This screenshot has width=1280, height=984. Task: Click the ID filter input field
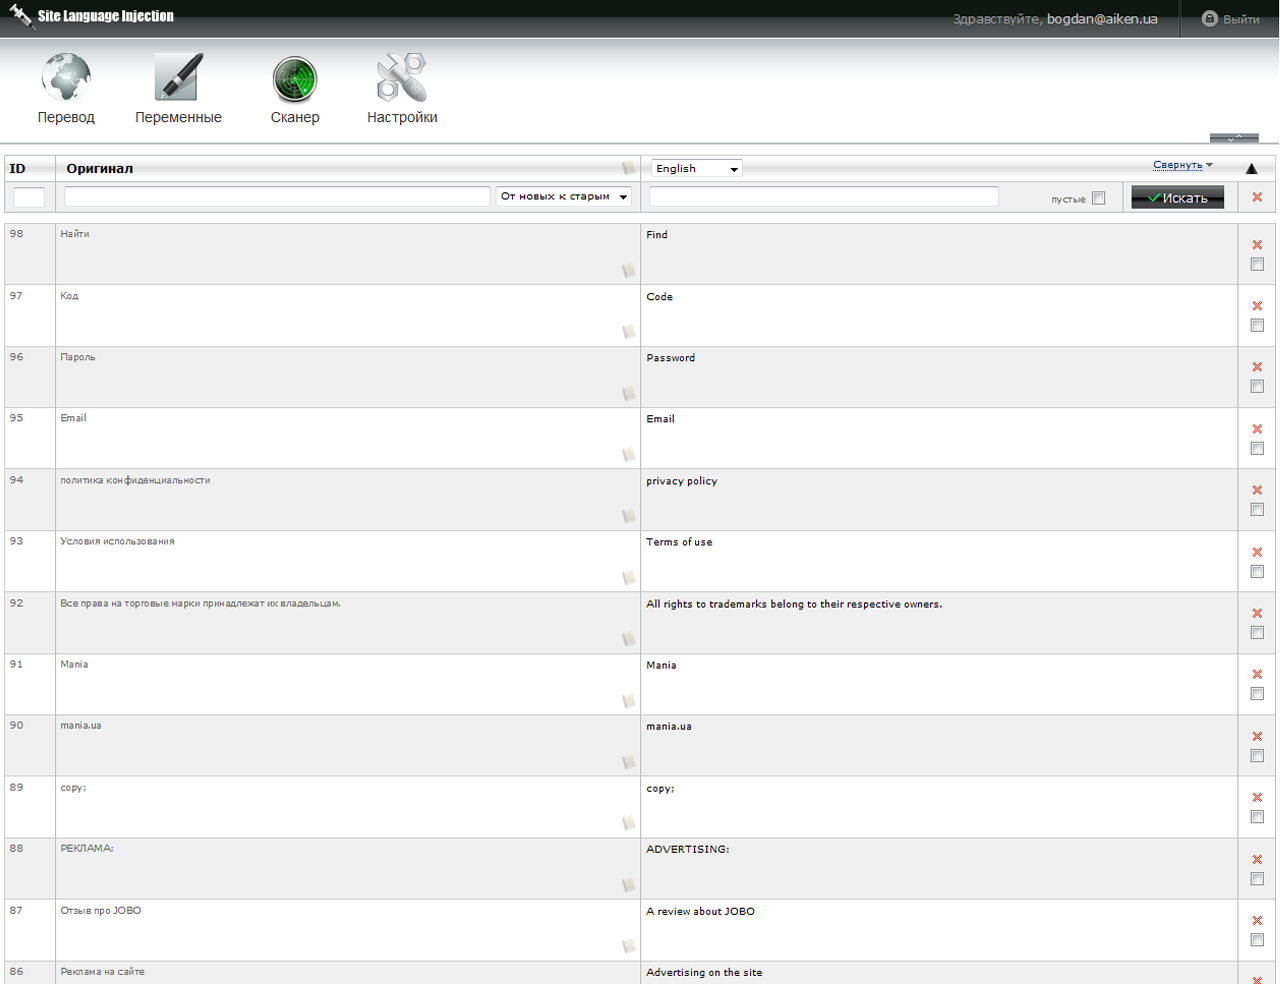[x=29, y=197]
